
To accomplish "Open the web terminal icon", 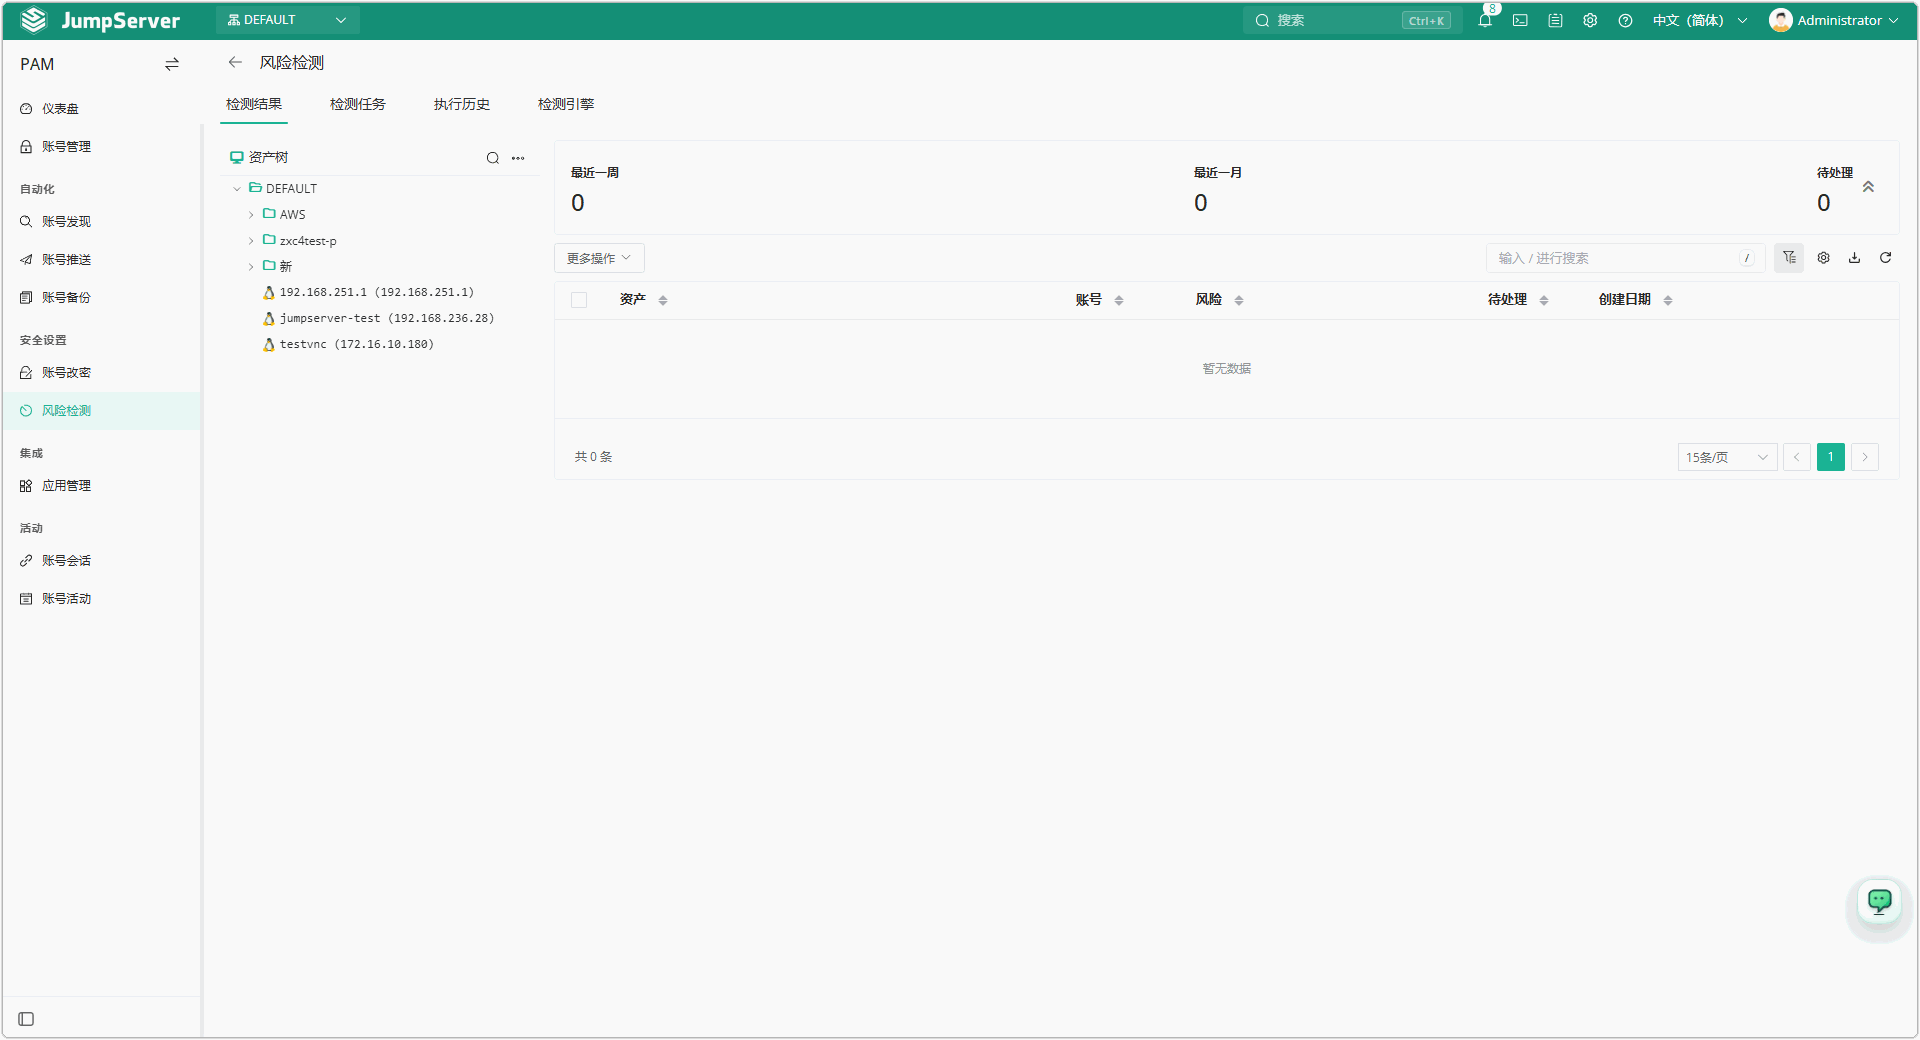I will click(x=1520, y=20).
